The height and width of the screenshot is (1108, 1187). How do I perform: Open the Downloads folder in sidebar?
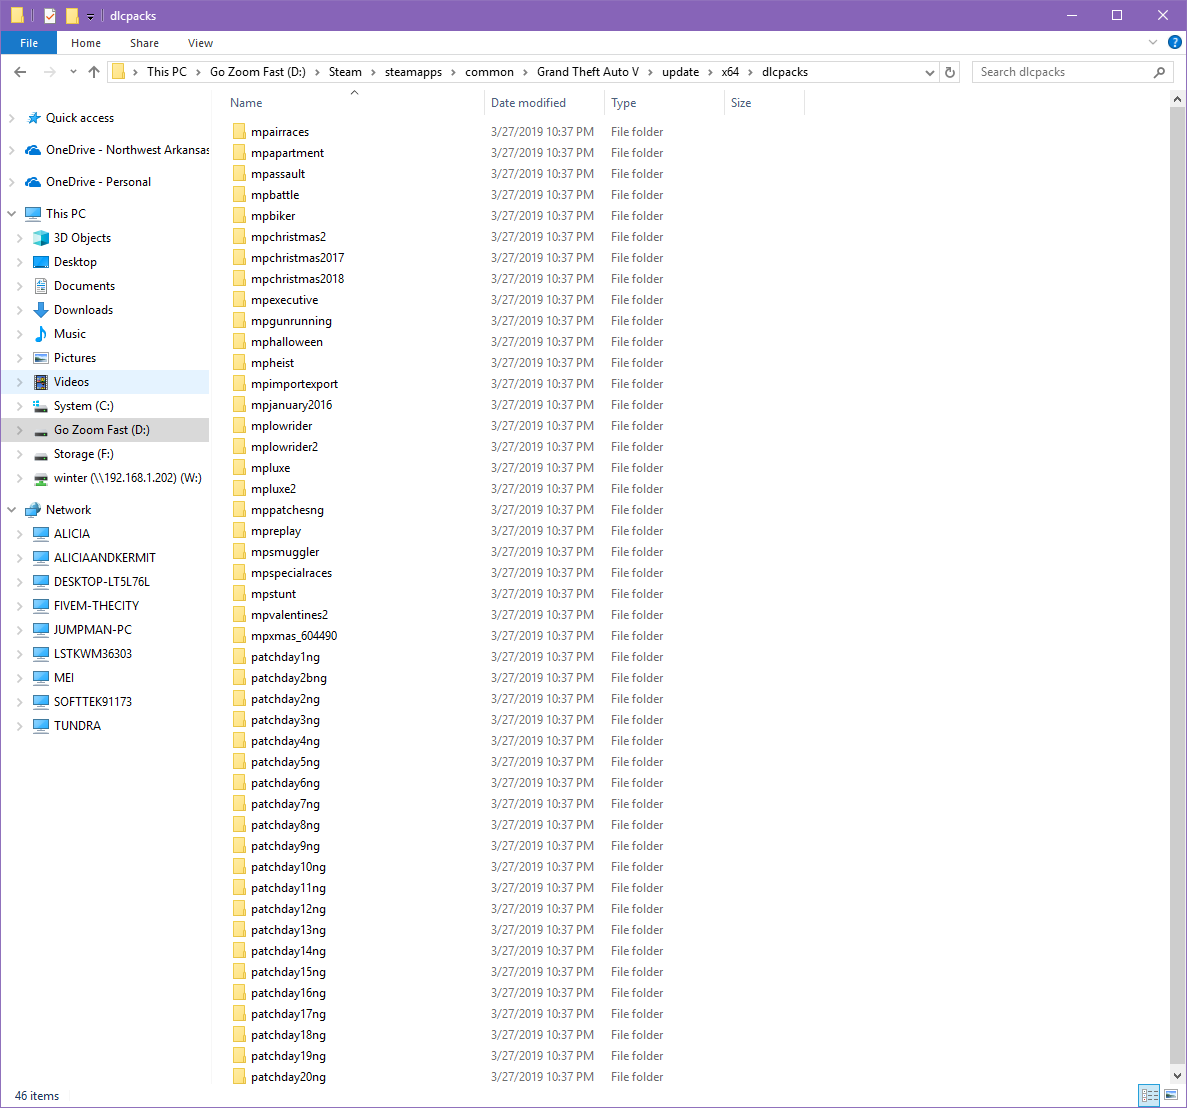[83, 310]
